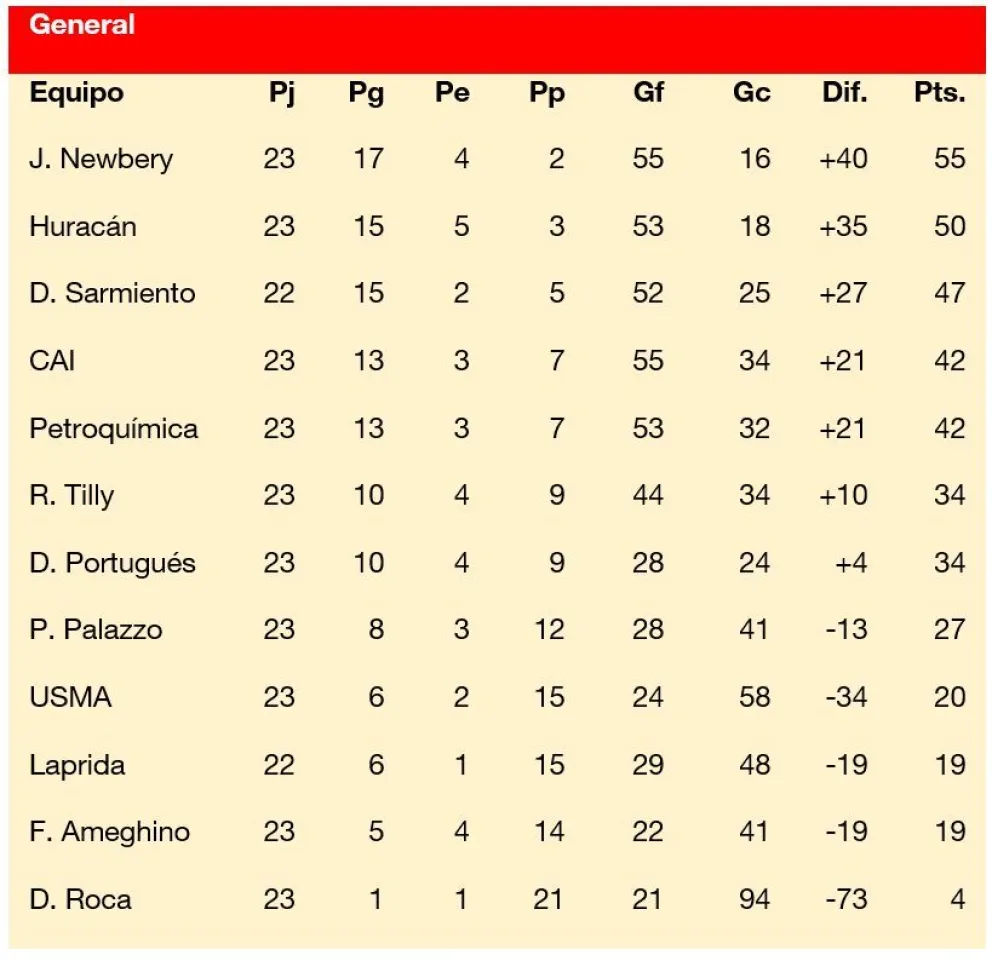Select the J. Newbery team name
Viewport: 992px width, 961px height.
coord(101,159)
